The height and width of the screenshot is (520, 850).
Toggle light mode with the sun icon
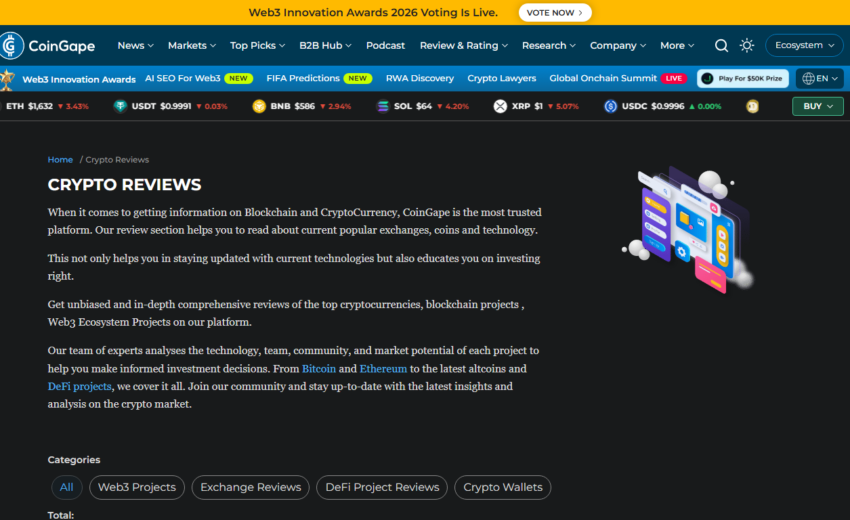pos(746,46)
